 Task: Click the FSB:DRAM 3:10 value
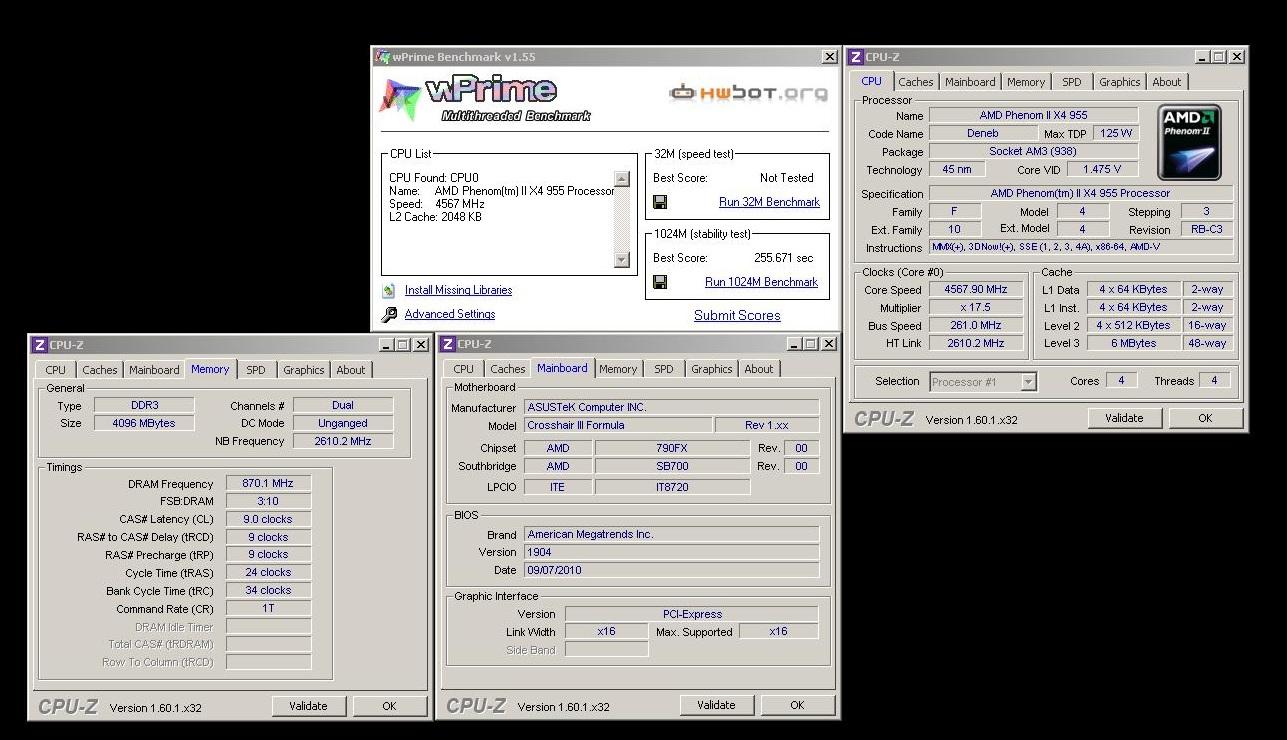[268, 501]
